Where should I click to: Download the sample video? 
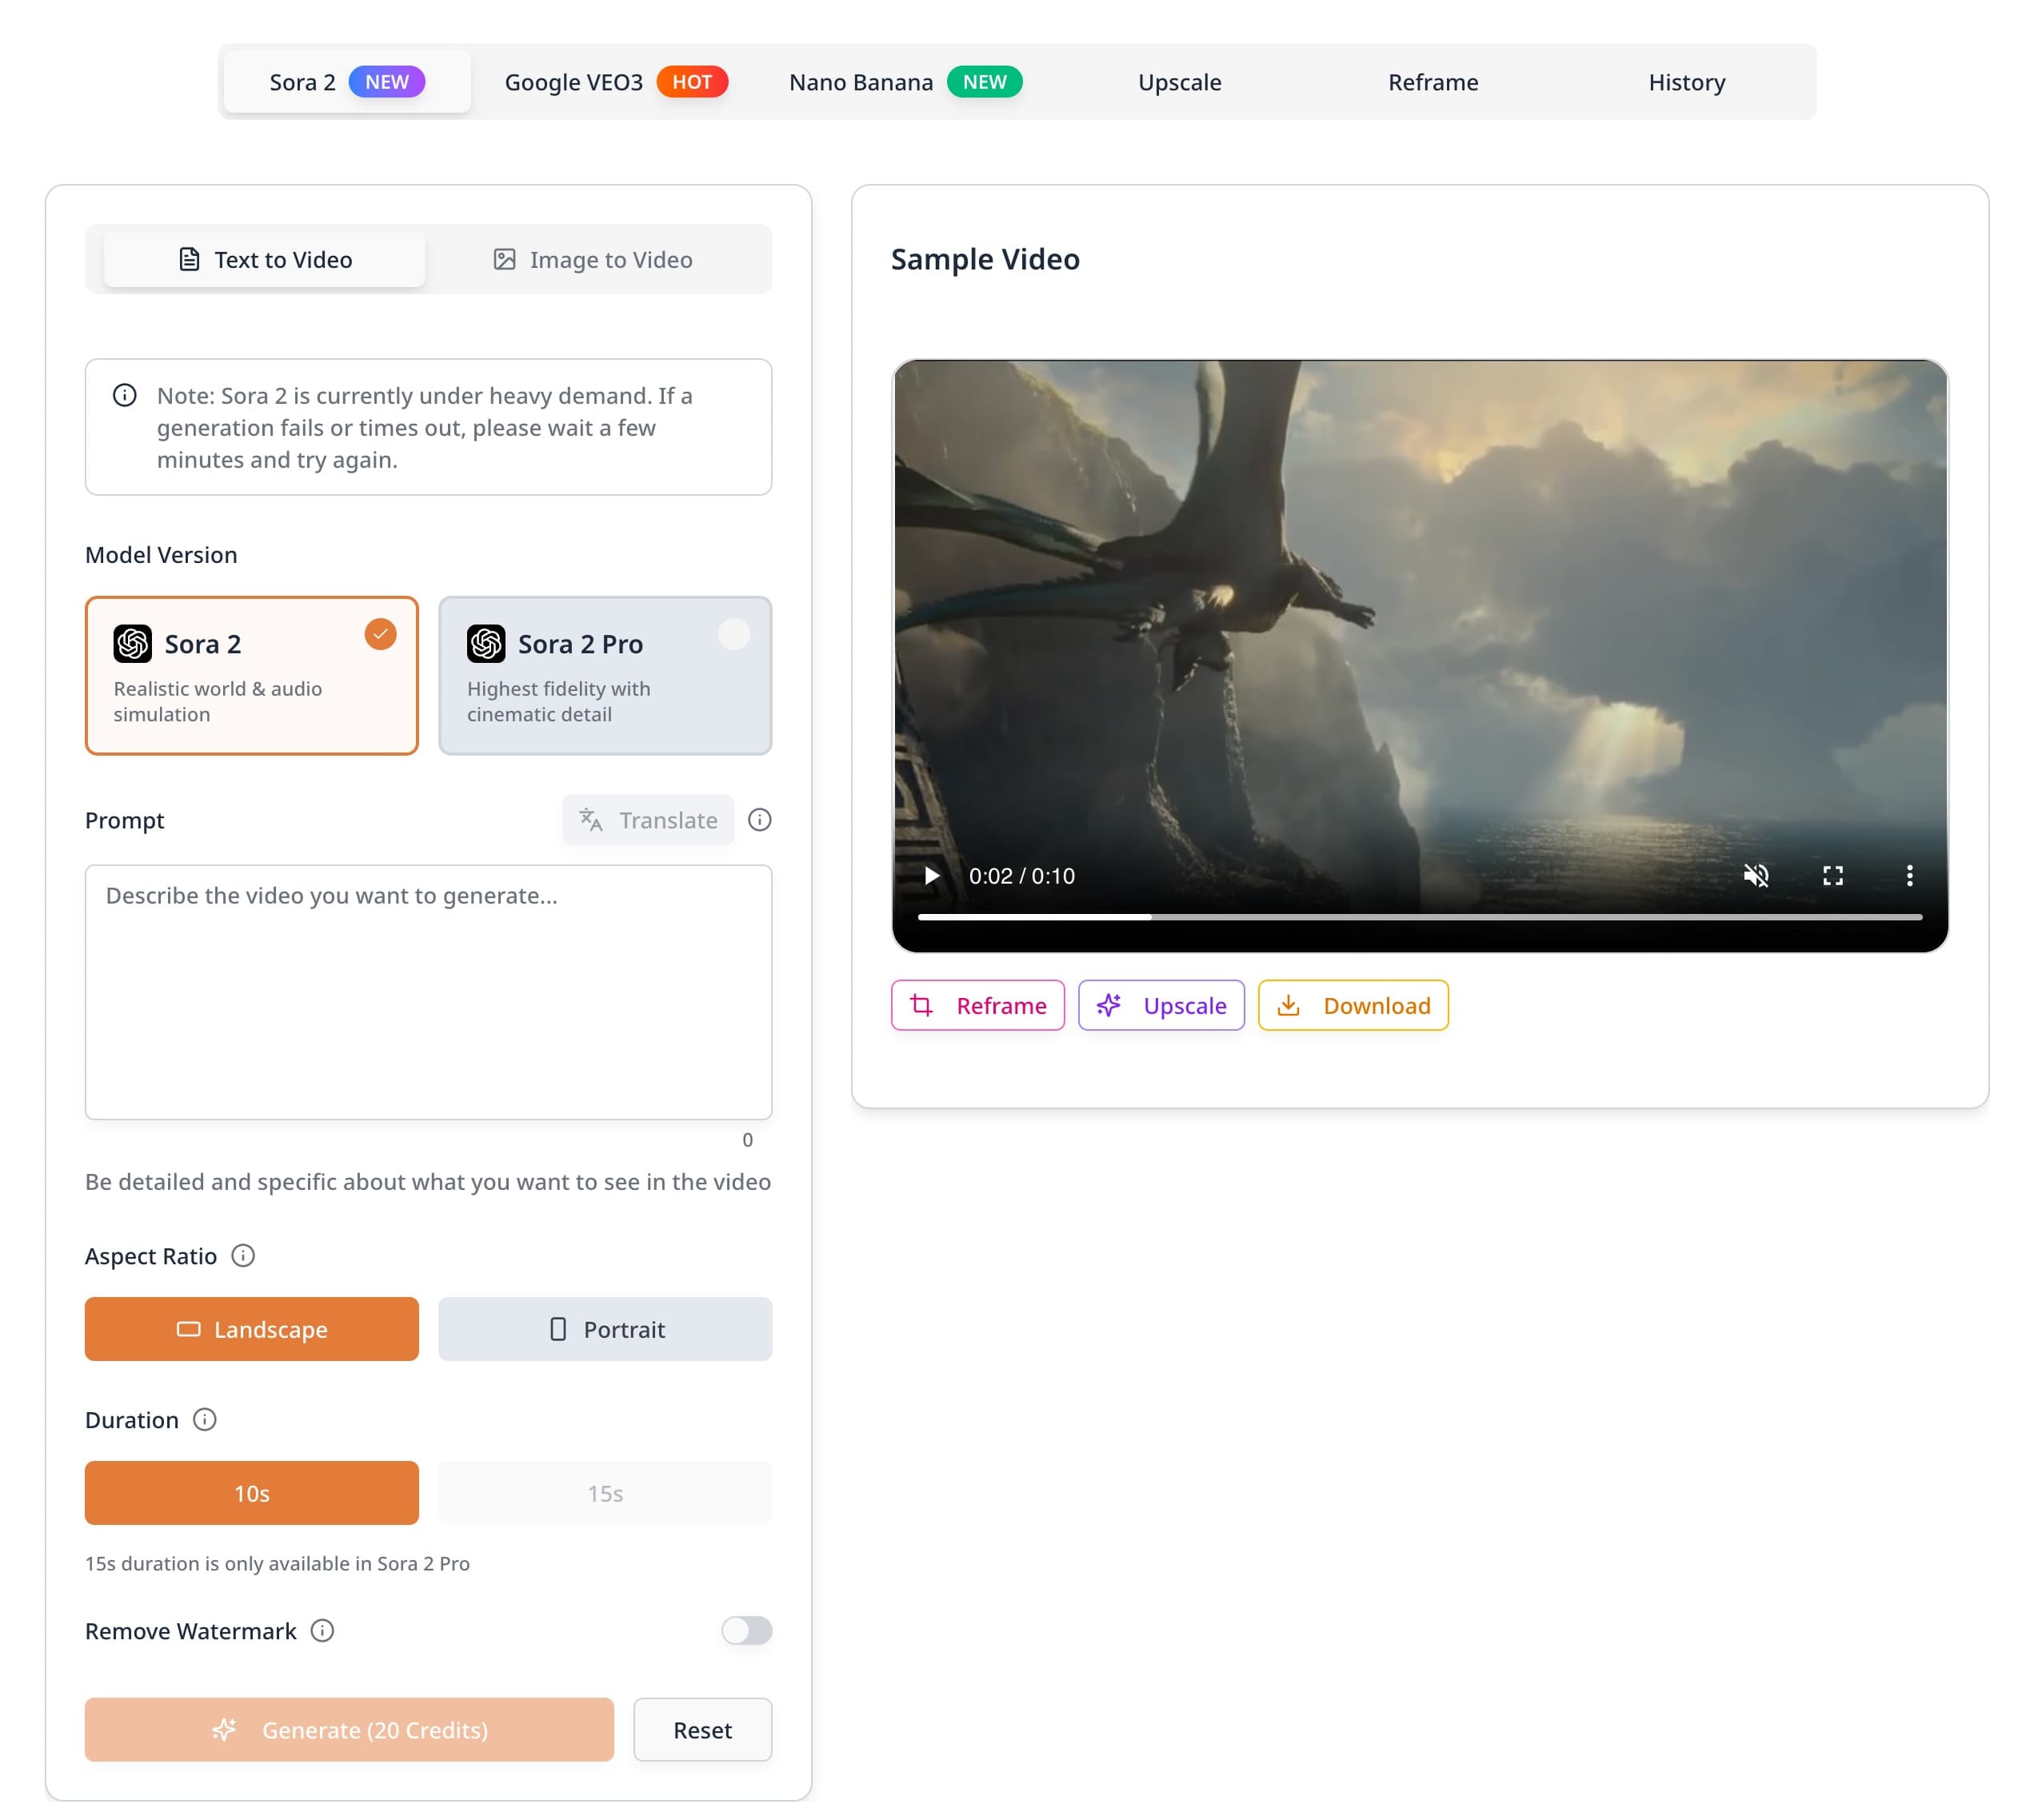click(x=1353, y=1005)
